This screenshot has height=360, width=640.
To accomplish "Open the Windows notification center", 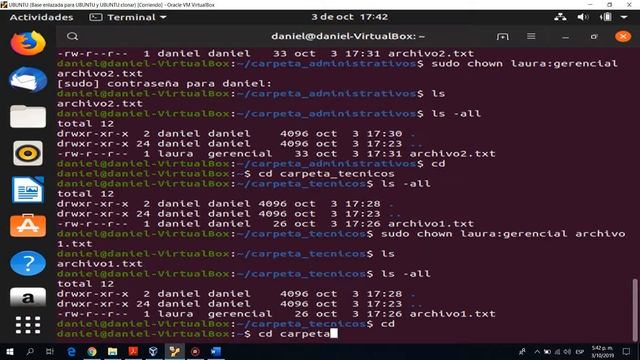I will pyautogui.click(x=627, y=351).
